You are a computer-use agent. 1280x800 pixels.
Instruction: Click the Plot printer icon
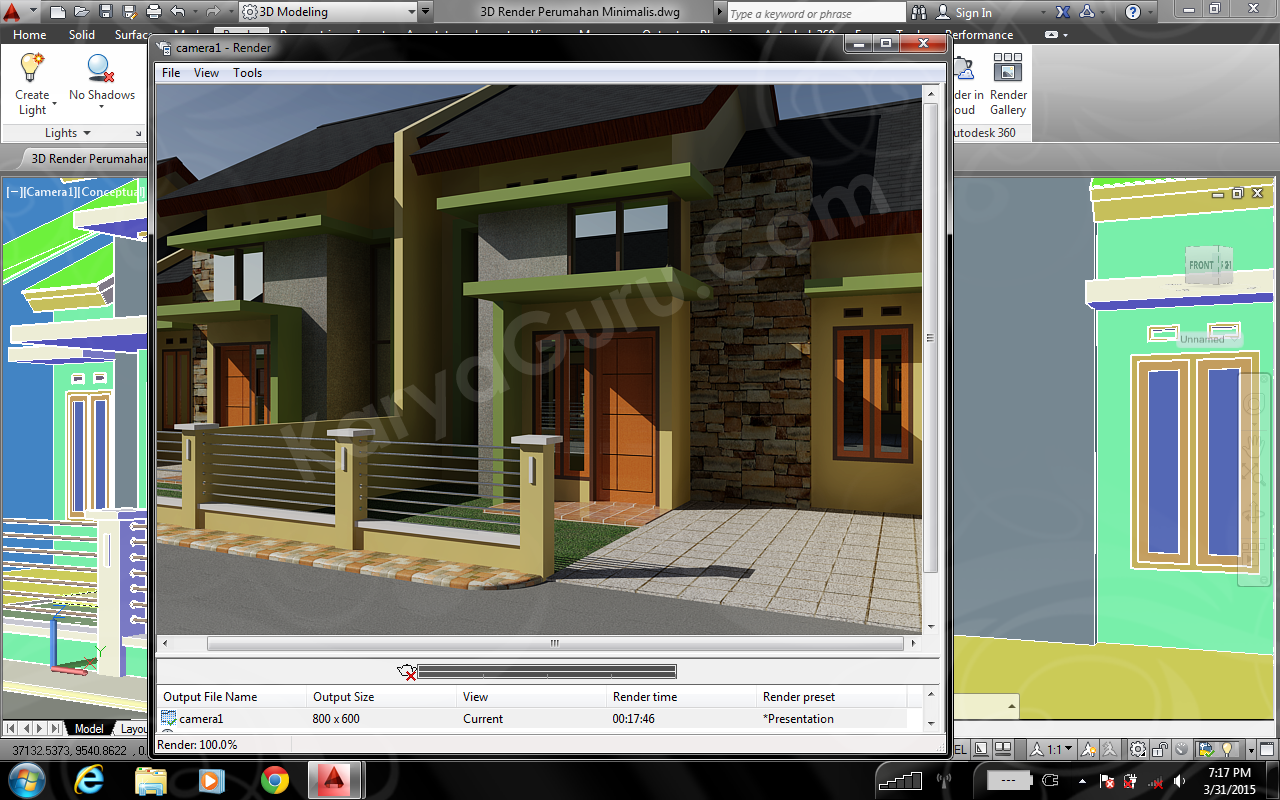click(x=154, y=12)
